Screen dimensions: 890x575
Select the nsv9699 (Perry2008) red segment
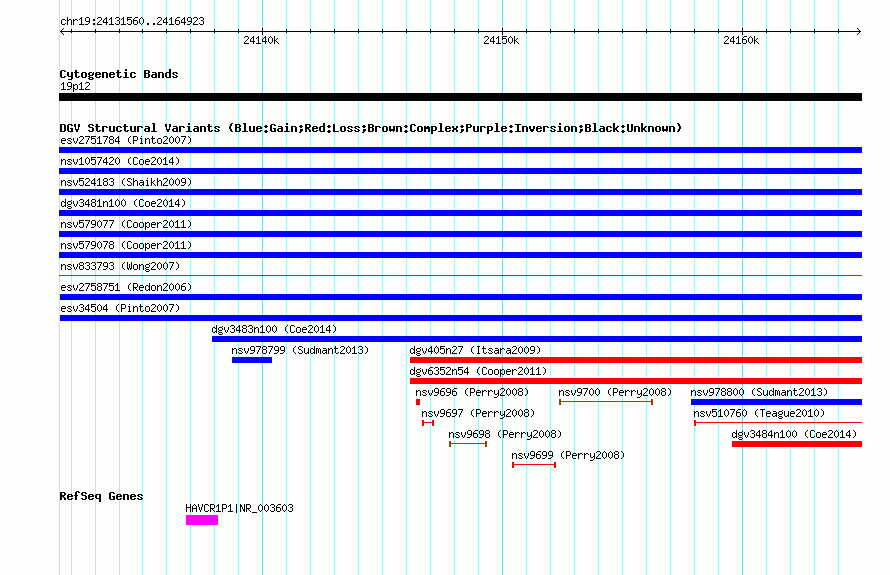tap(534, 465)
